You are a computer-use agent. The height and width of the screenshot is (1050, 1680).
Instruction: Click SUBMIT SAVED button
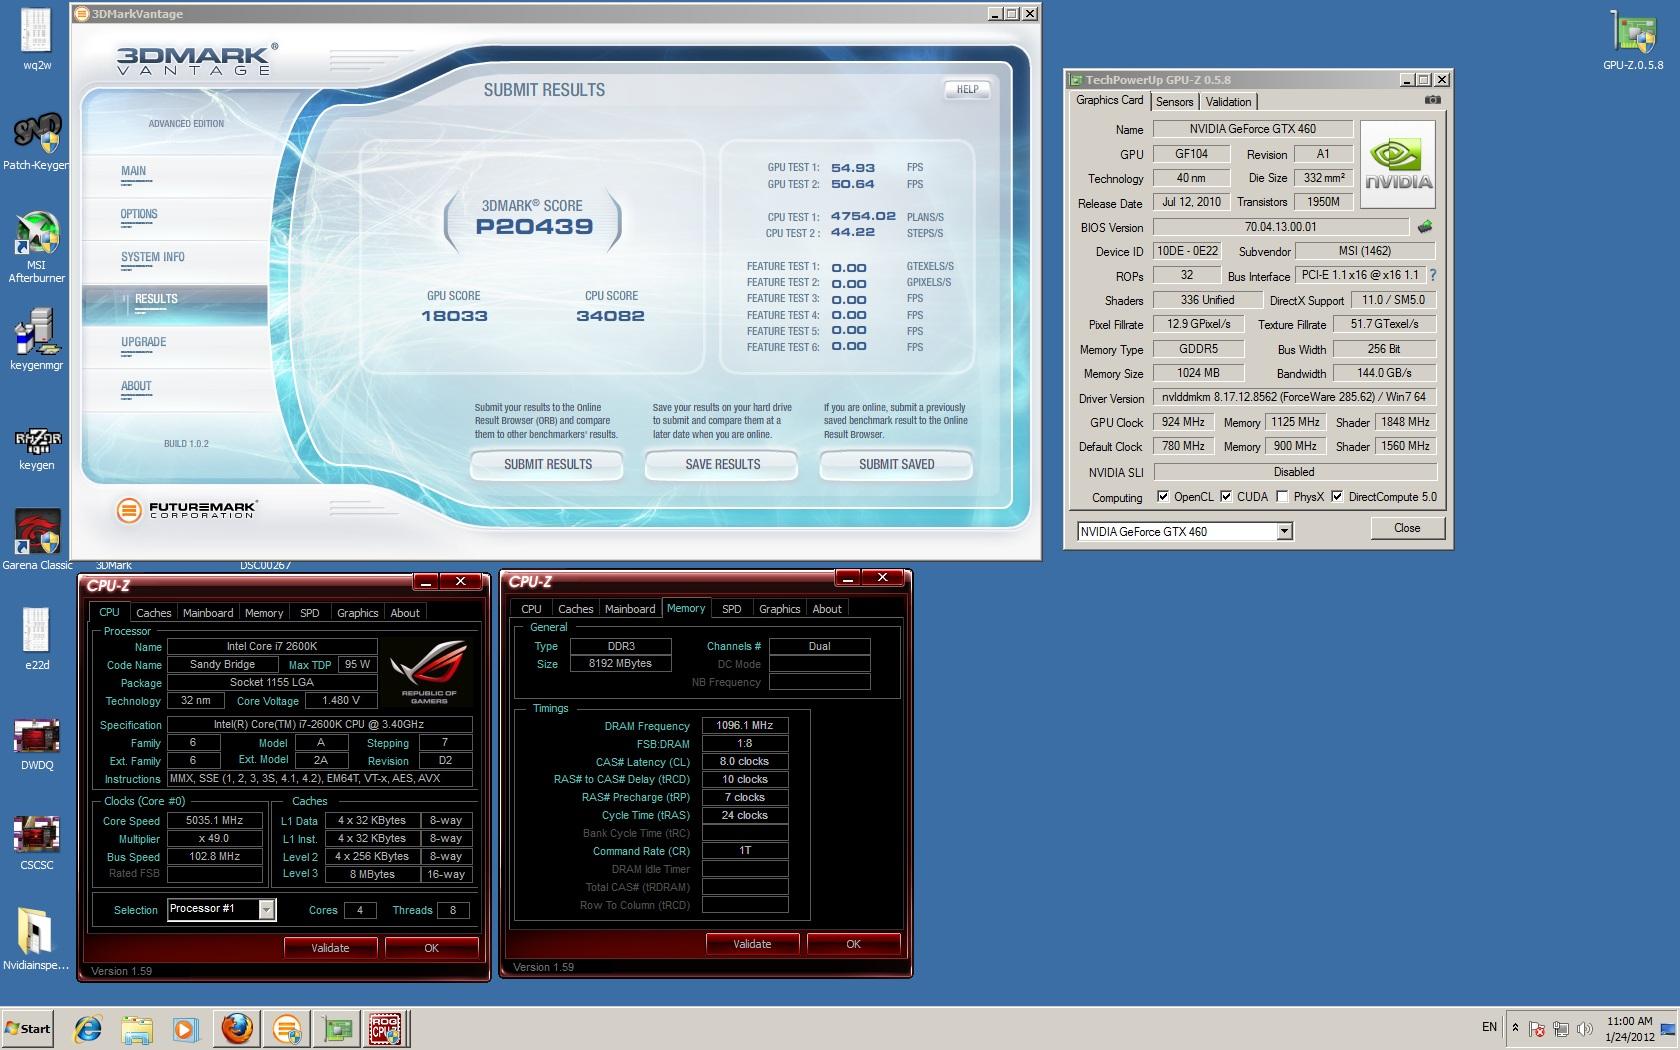click(896, 465)
